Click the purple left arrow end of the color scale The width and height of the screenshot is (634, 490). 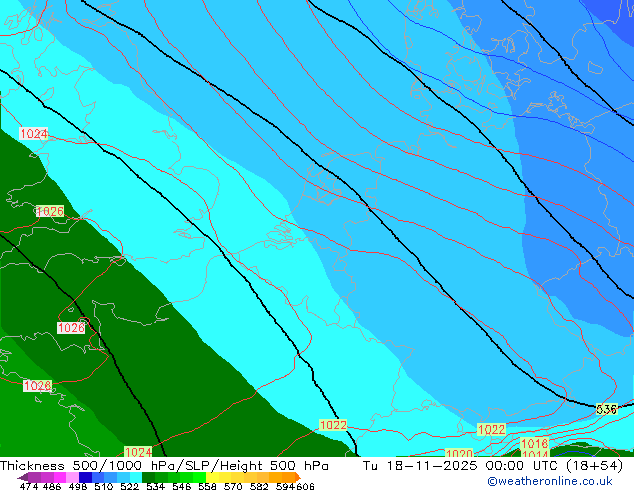click(22, 477)
